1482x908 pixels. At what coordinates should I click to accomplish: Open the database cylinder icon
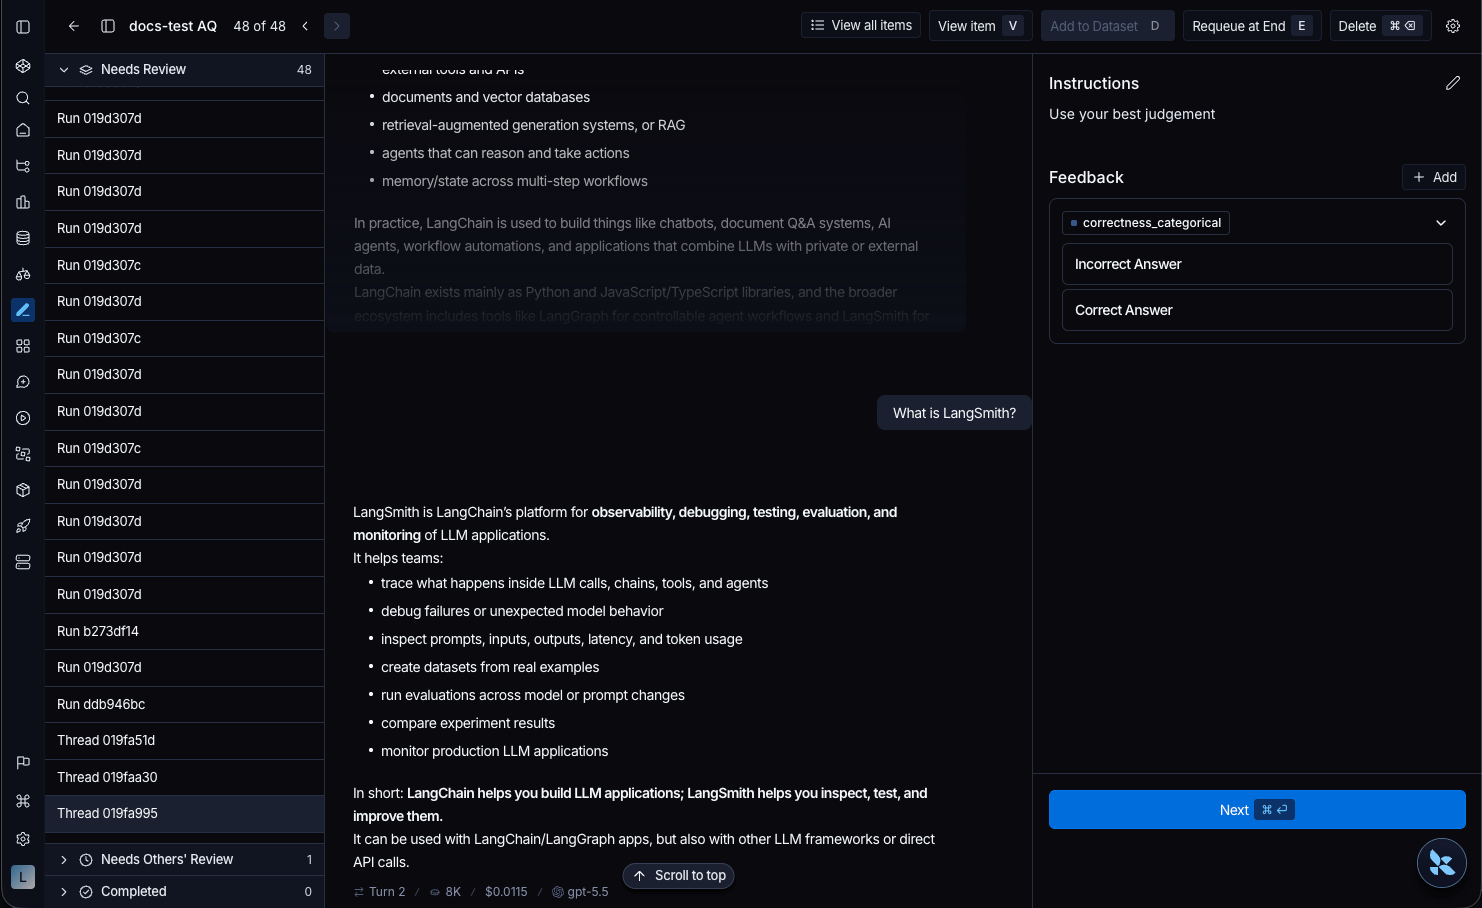coord(23,238)
